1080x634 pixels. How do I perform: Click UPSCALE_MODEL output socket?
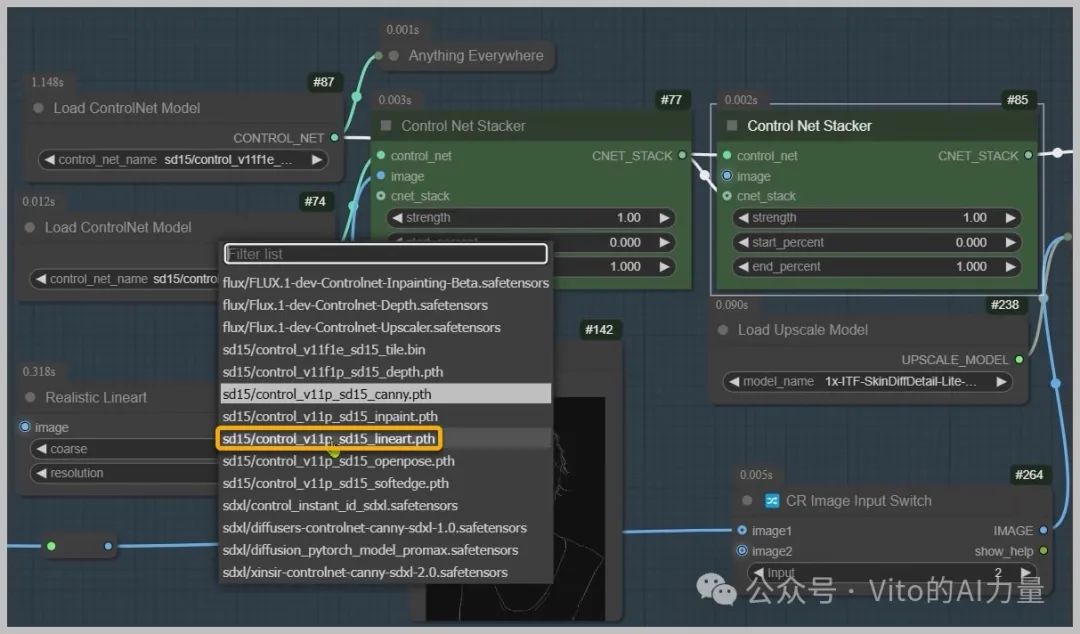point(1019,360)
